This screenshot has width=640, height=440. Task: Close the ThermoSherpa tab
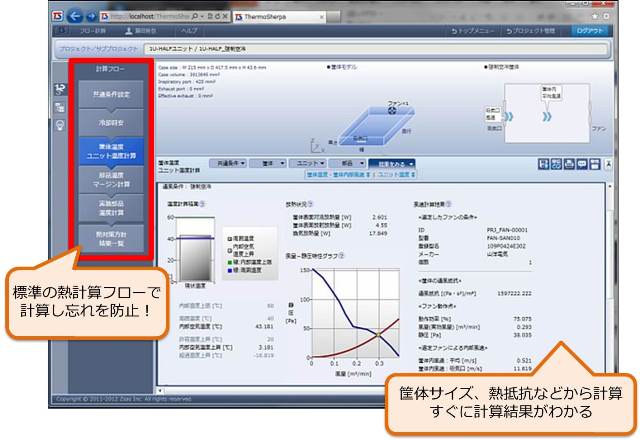pyautogui.click(x=322, y=17)
